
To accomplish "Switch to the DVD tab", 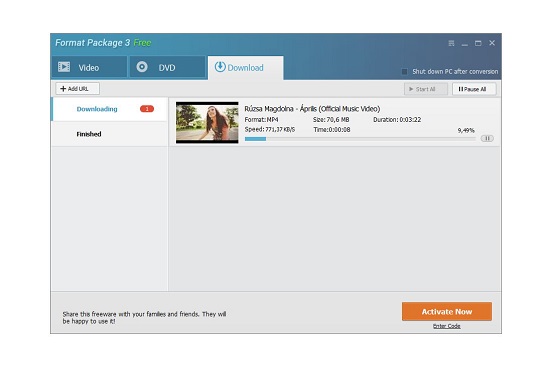I will coord(167,67).
